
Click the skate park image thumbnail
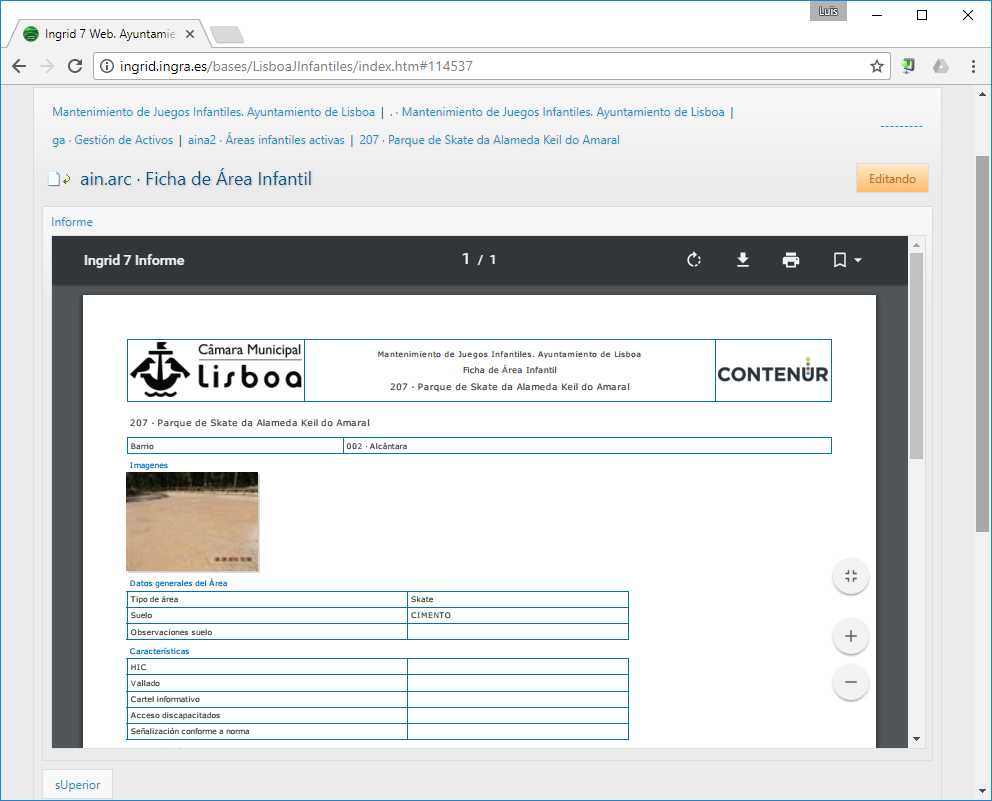click(192, 522)
